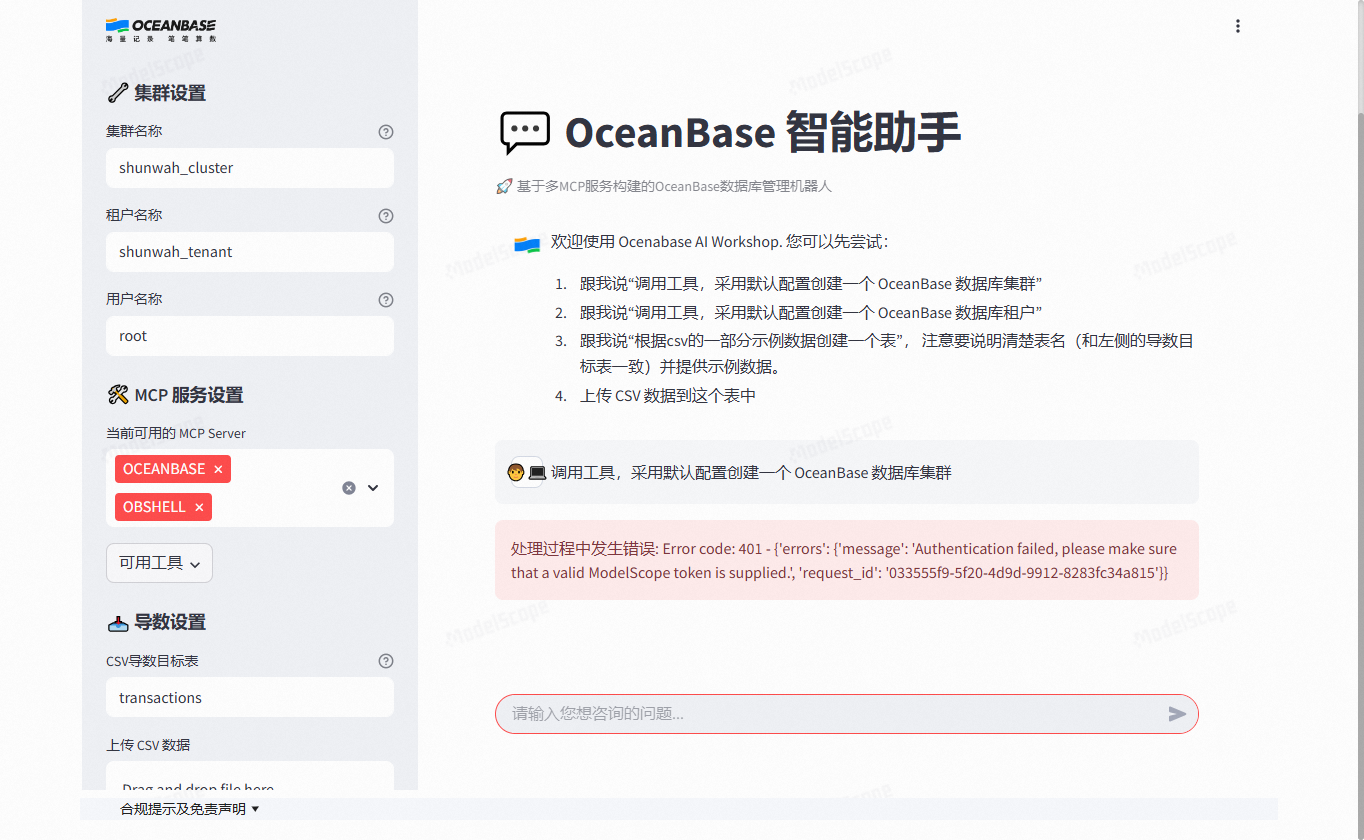Click suggestion three about creating a table from csv
This screenshot has height=840, width=1364.
pos(887,354)
